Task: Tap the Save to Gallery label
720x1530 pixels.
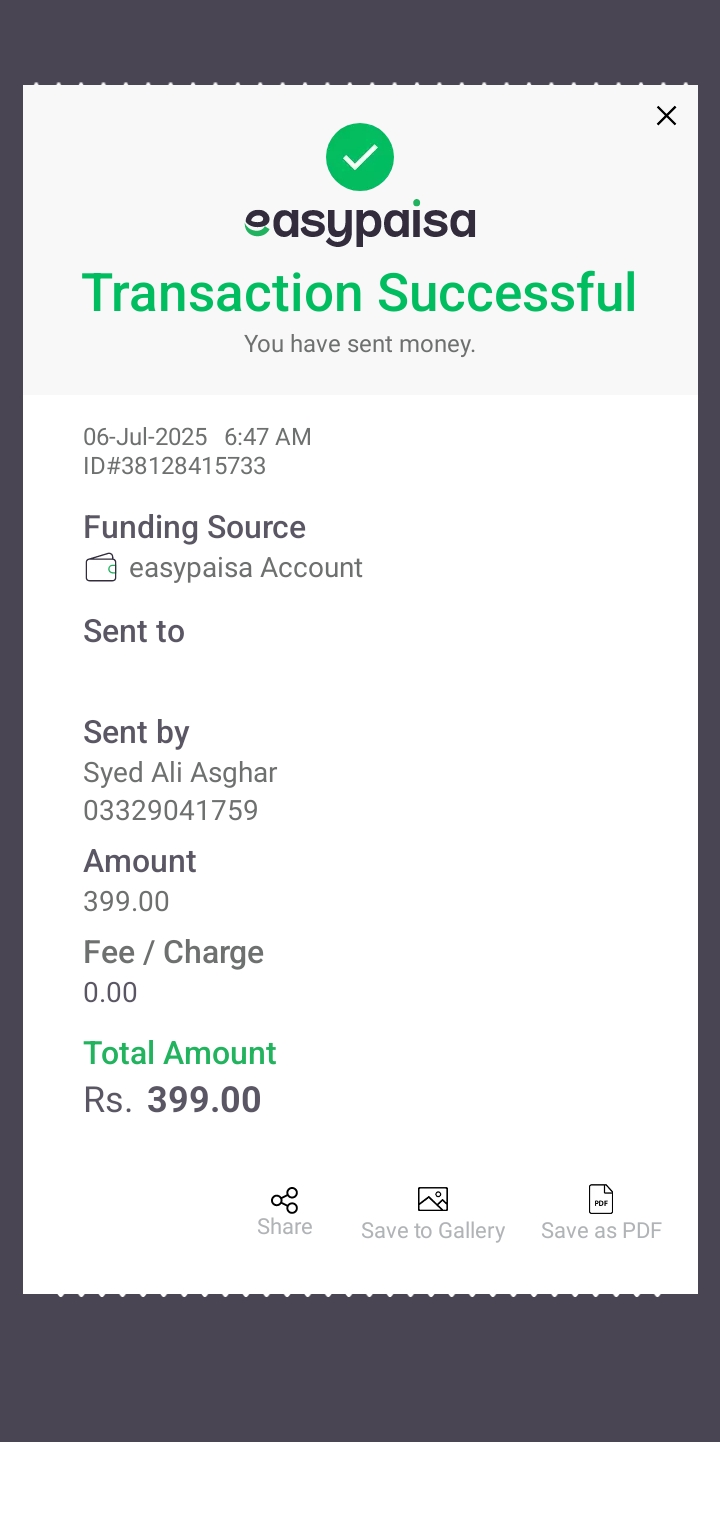Action: tap(433, 1231)
